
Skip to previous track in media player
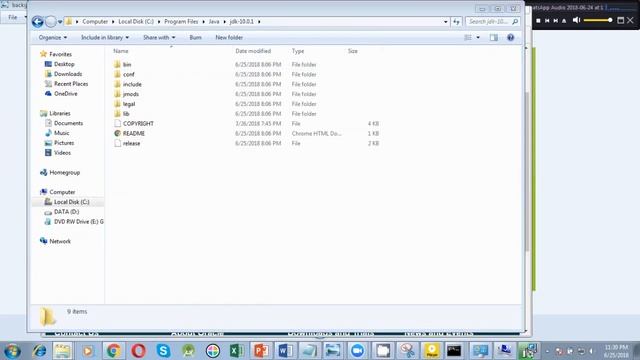pyautogui.click(x=547, y=20)
